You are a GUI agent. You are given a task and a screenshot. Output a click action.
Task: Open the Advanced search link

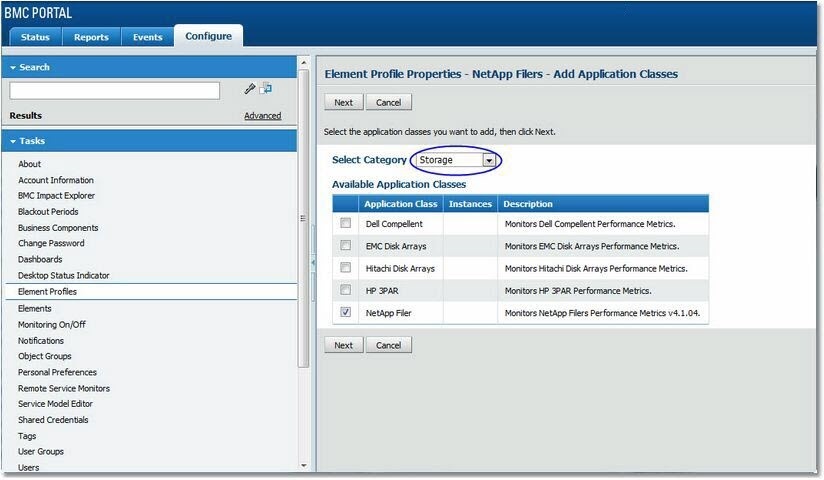[x=262, y=116]
